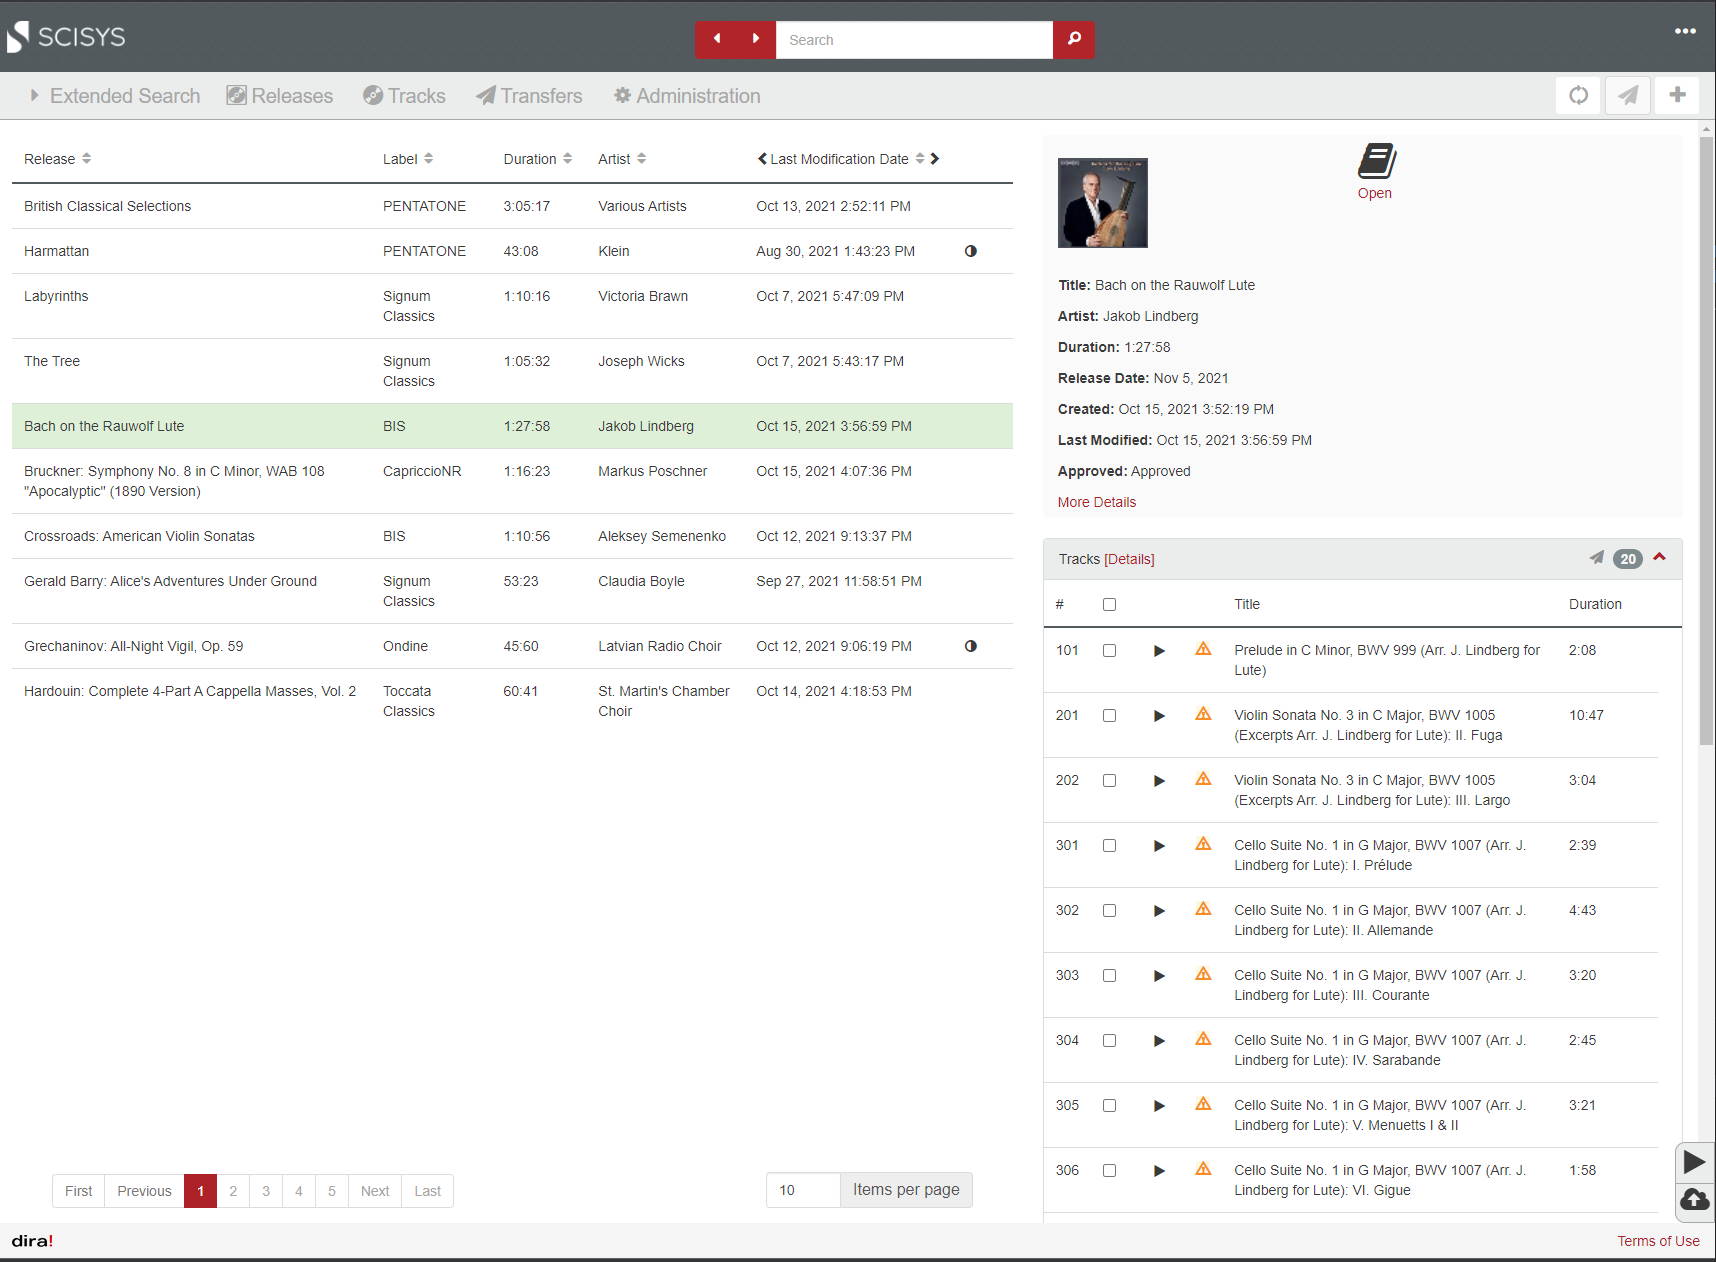
Task: Sort by the Artist column
Action: coord(622,159)
